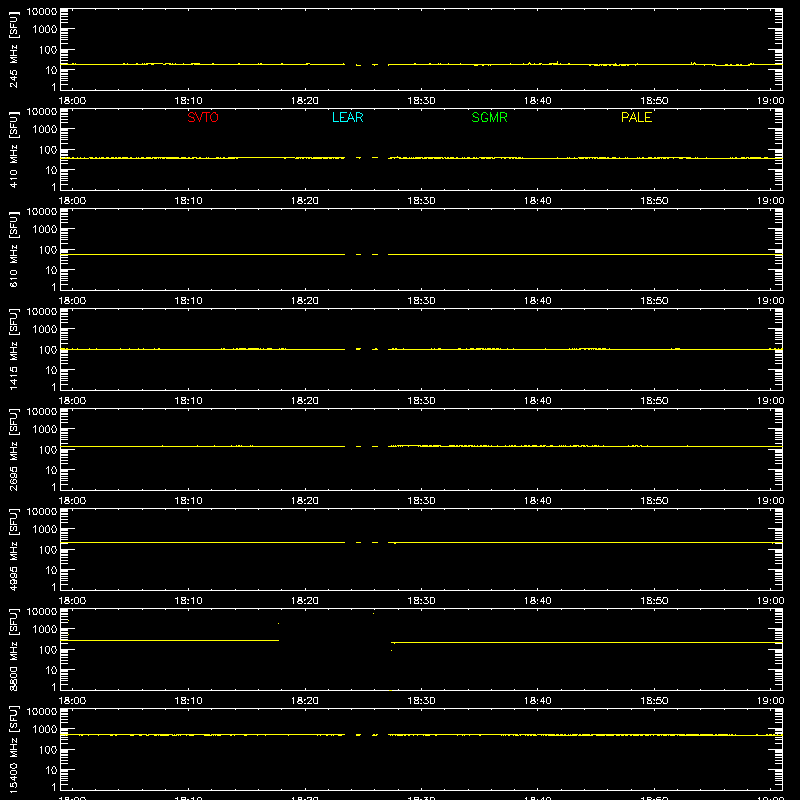800x800 pixels.
Task: Click the 1000 tick label on 410 MHz panel
Action: tap(45, 130)
